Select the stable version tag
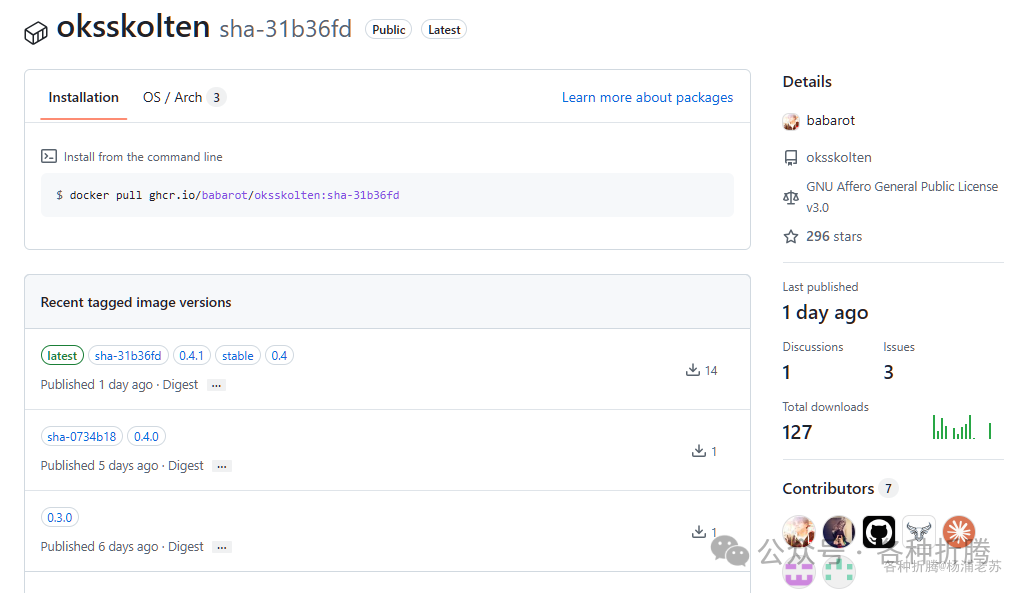1023x593 pixels. point(238,355)
